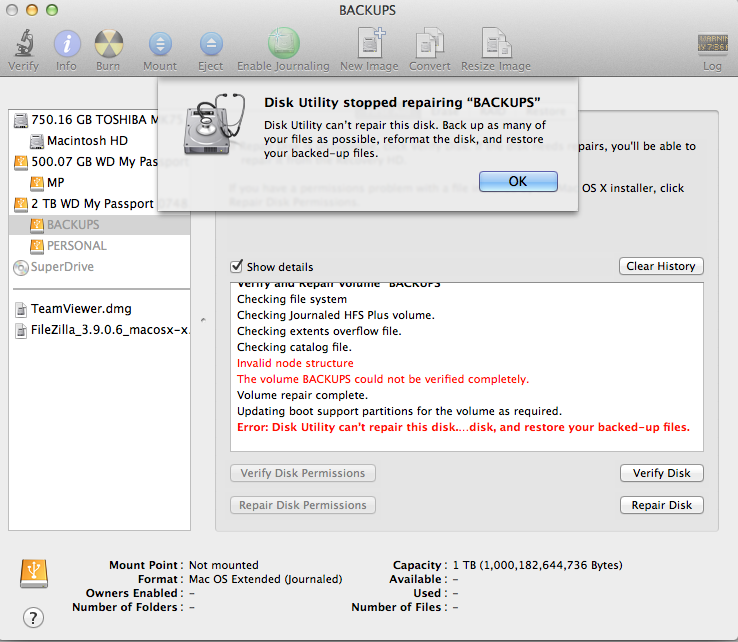Select the BACKUPS volume in sidebar
This screenshot has height=642, width=738.
click(99, 225)
